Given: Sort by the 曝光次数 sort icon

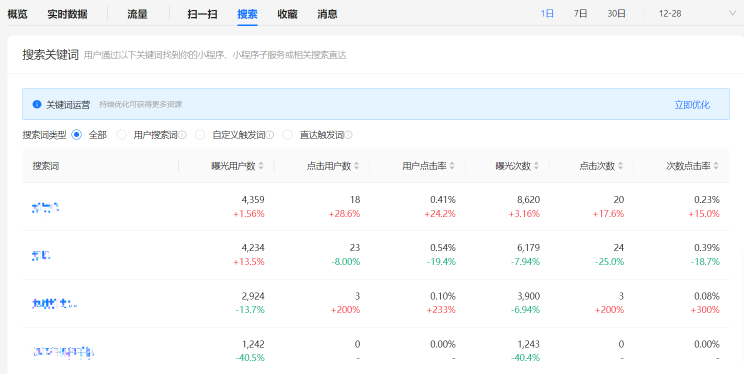Looking at the screenshot, I should pyautogui.click(x=536, y=166).
